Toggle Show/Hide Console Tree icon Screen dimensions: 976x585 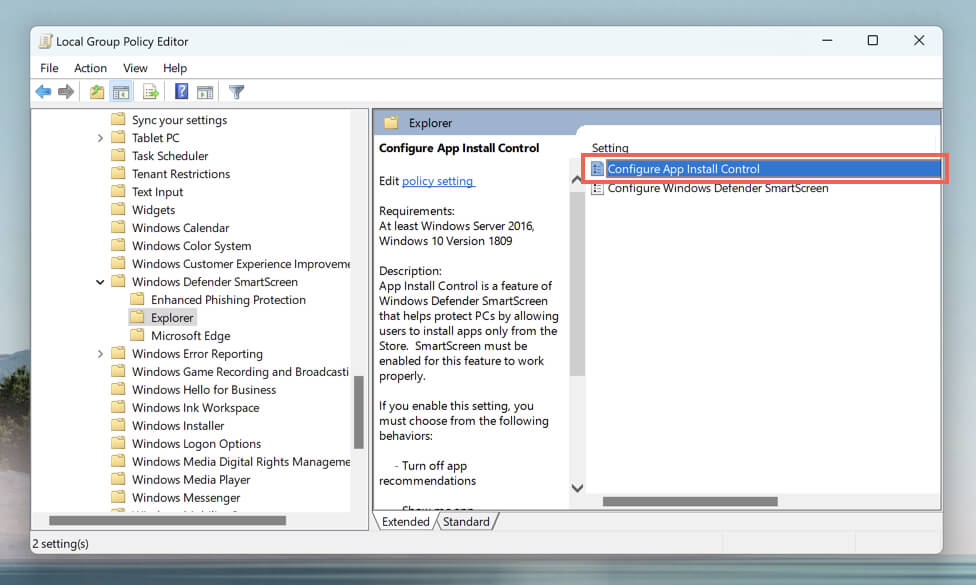121,92
